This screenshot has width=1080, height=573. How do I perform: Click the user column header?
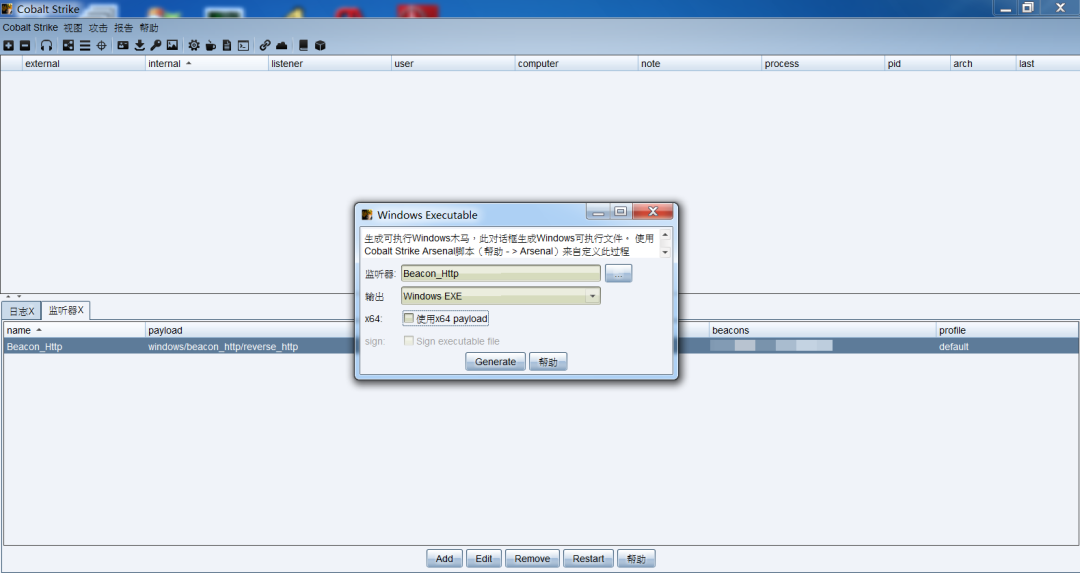click(x=453, y=63)
